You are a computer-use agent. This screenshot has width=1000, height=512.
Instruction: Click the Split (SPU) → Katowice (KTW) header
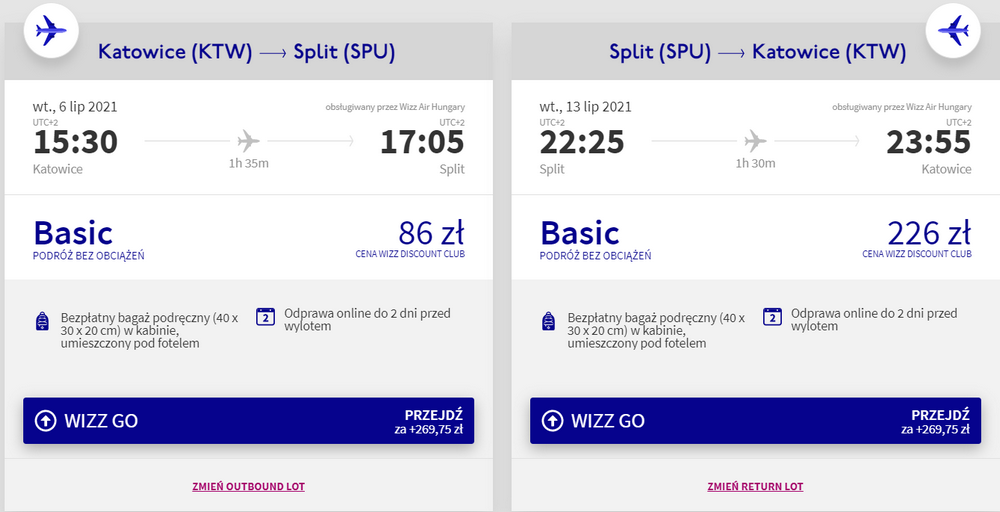point(757,52)
